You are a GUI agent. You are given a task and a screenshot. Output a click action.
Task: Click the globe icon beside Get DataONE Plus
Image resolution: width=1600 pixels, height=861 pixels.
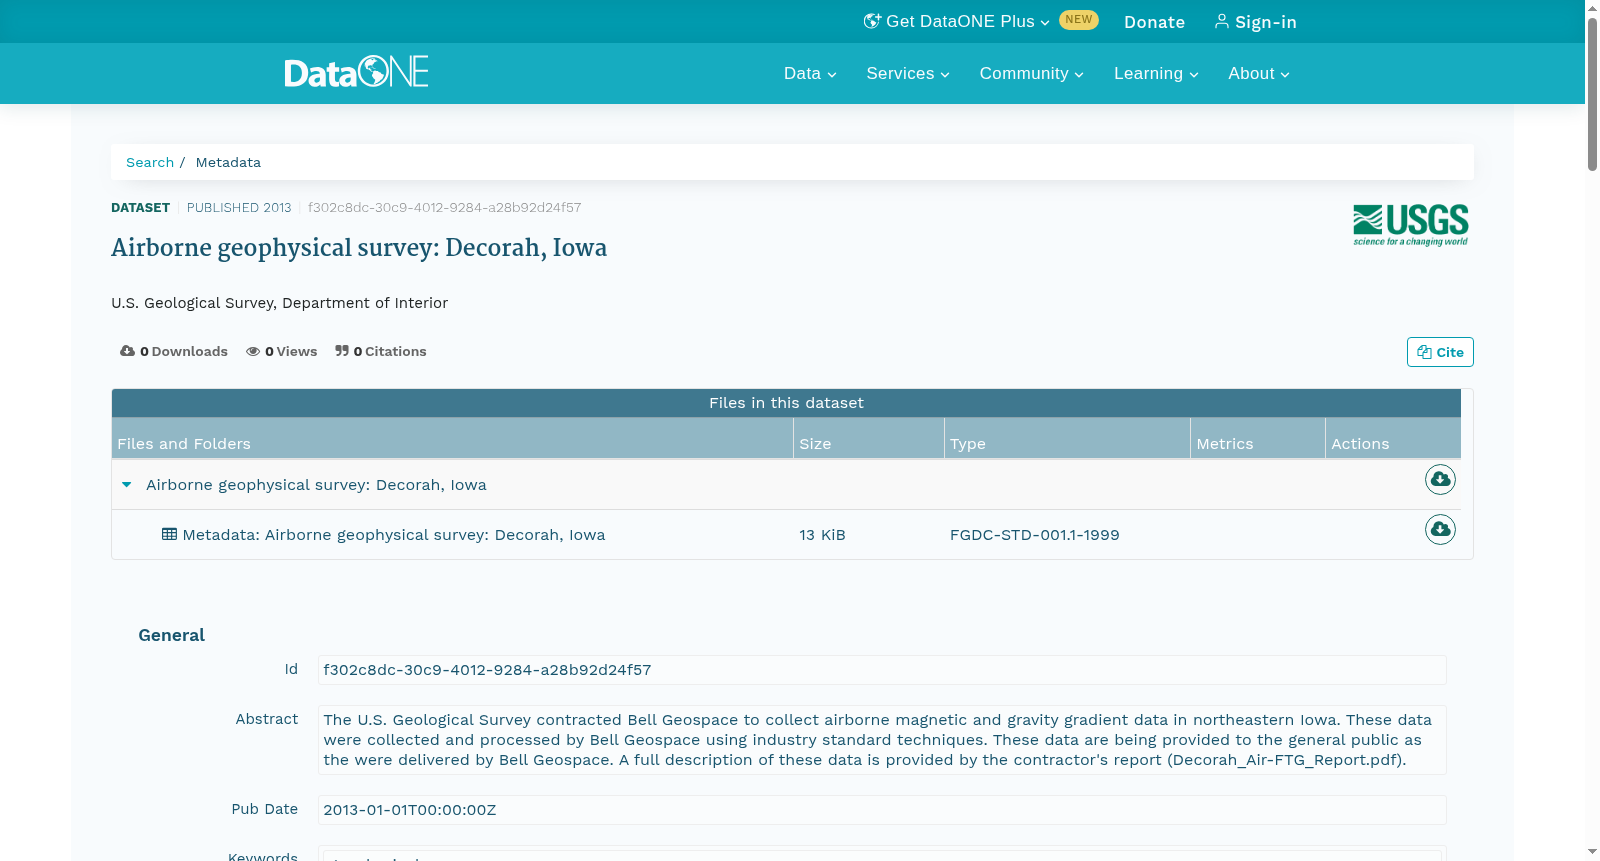[x=872, y=21]
